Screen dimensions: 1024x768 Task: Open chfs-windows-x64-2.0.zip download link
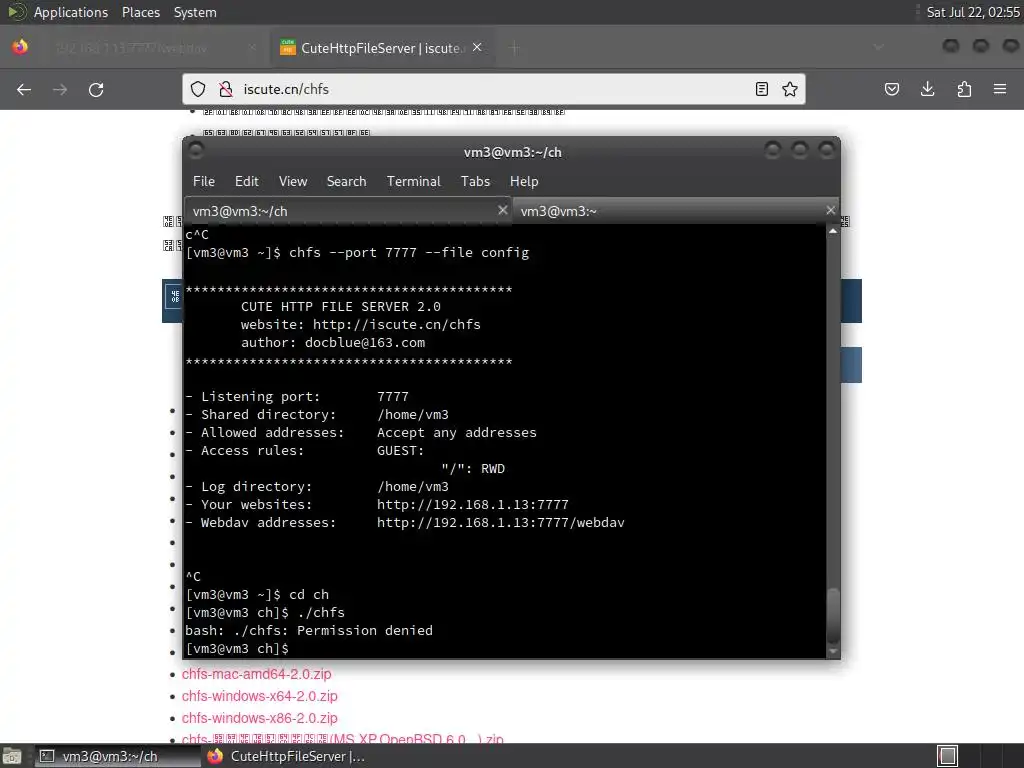pos(260,696)
